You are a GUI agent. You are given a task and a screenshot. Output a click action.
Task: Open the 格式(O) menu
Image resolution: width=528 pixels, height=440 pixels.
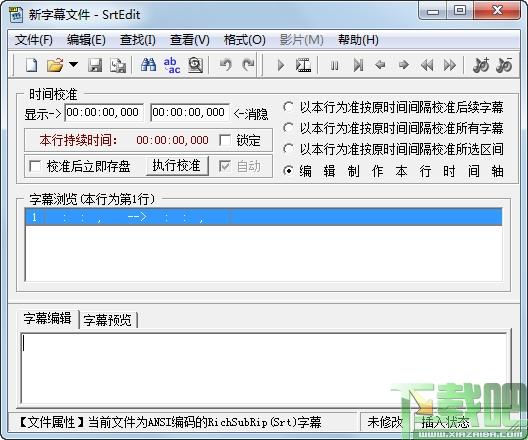[x=245, y=40]
